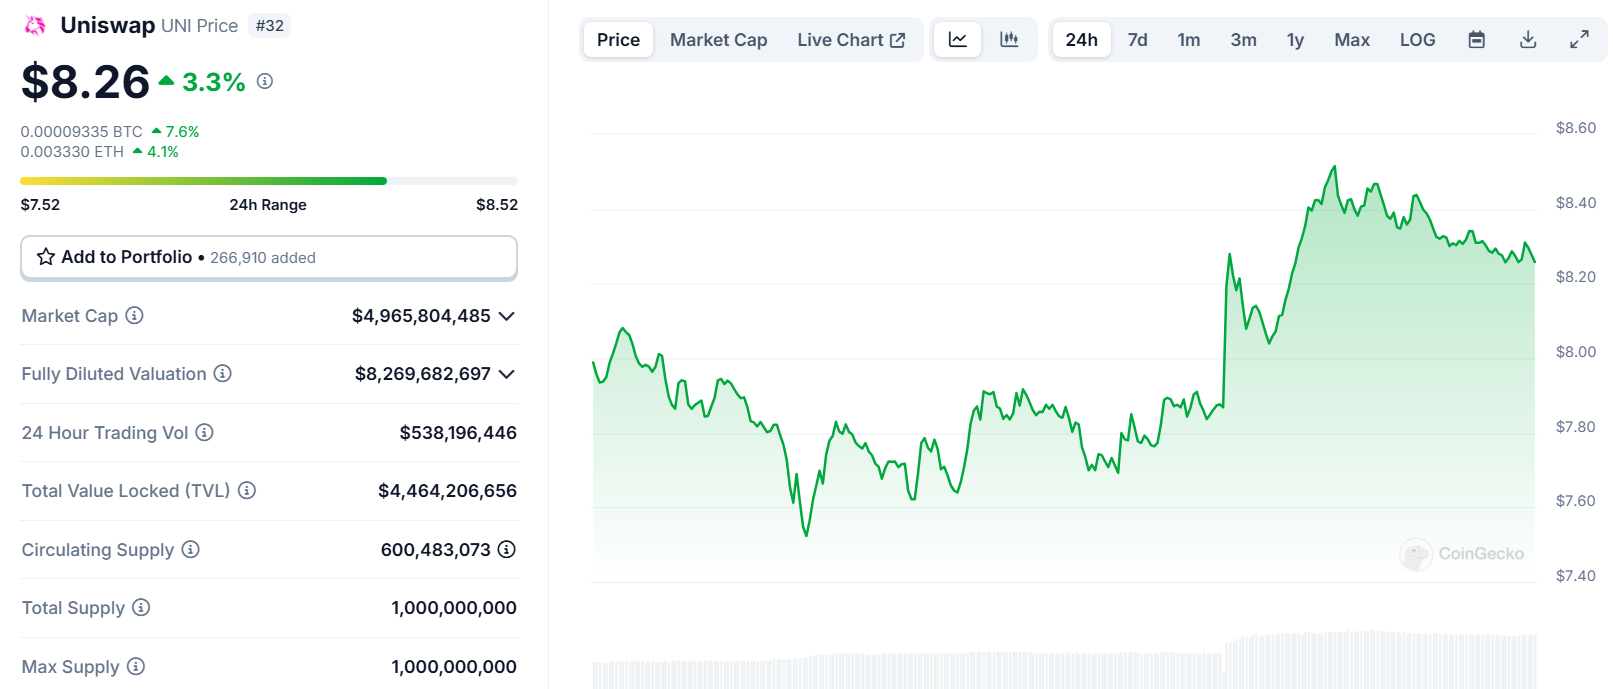Click the star icon in Add to Portfolio

tap(46, 257)
